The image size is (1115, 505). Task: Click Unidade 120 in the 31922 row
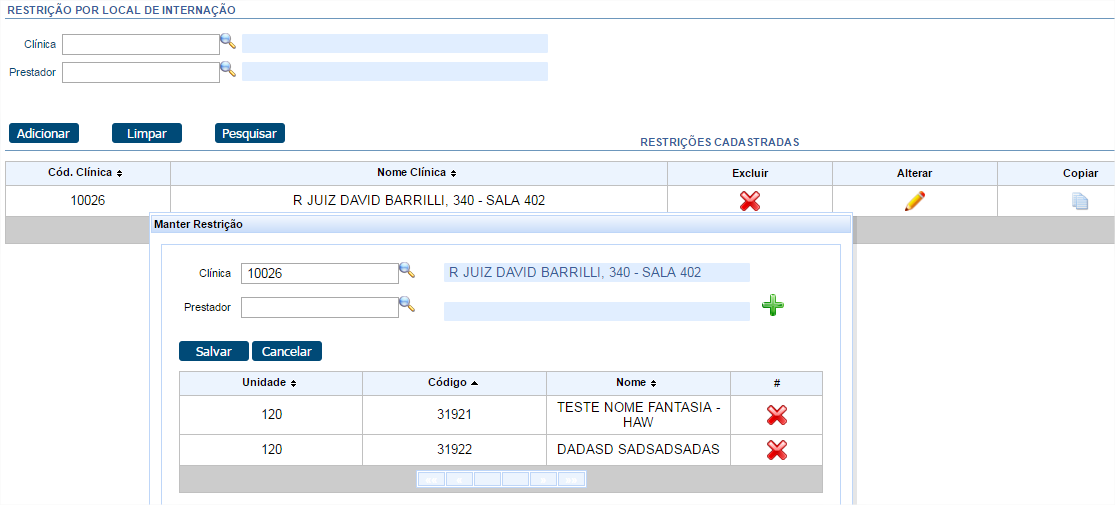(x=271, y=450)
